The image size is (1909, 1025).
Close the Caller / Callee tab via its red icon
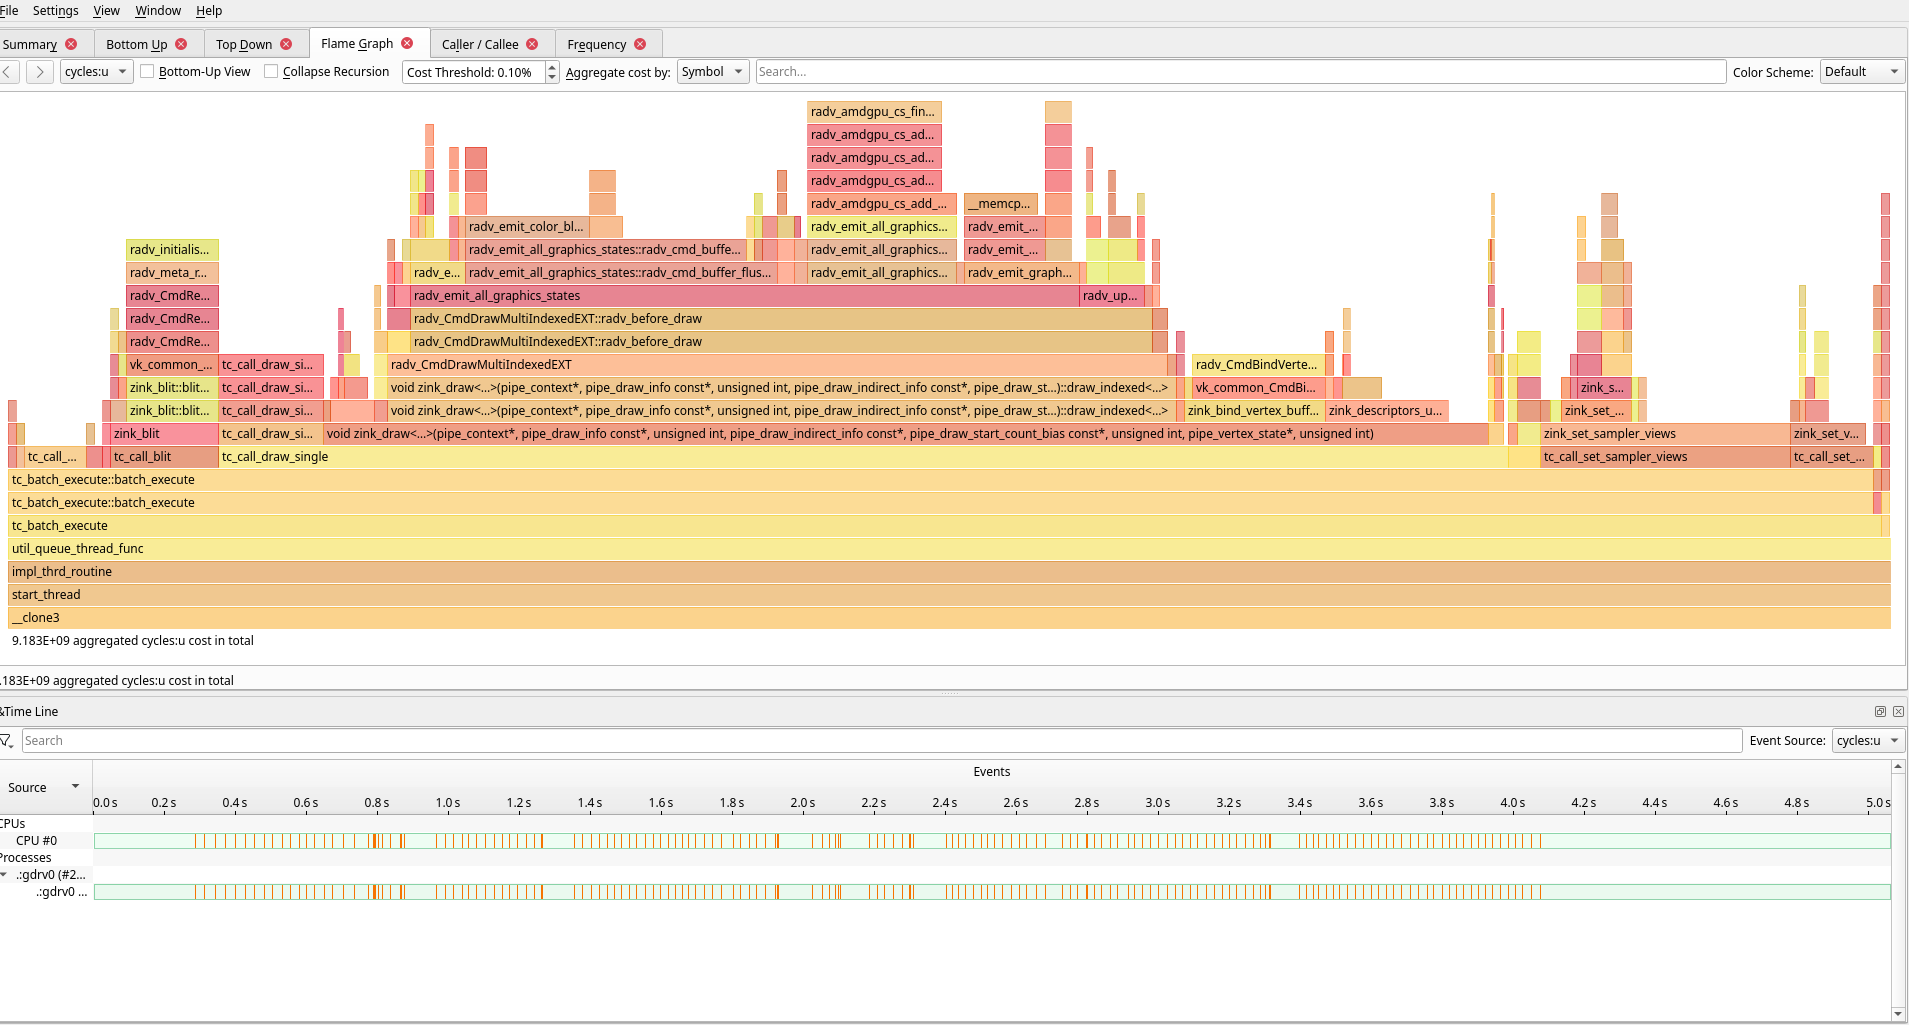pos(532,44)
